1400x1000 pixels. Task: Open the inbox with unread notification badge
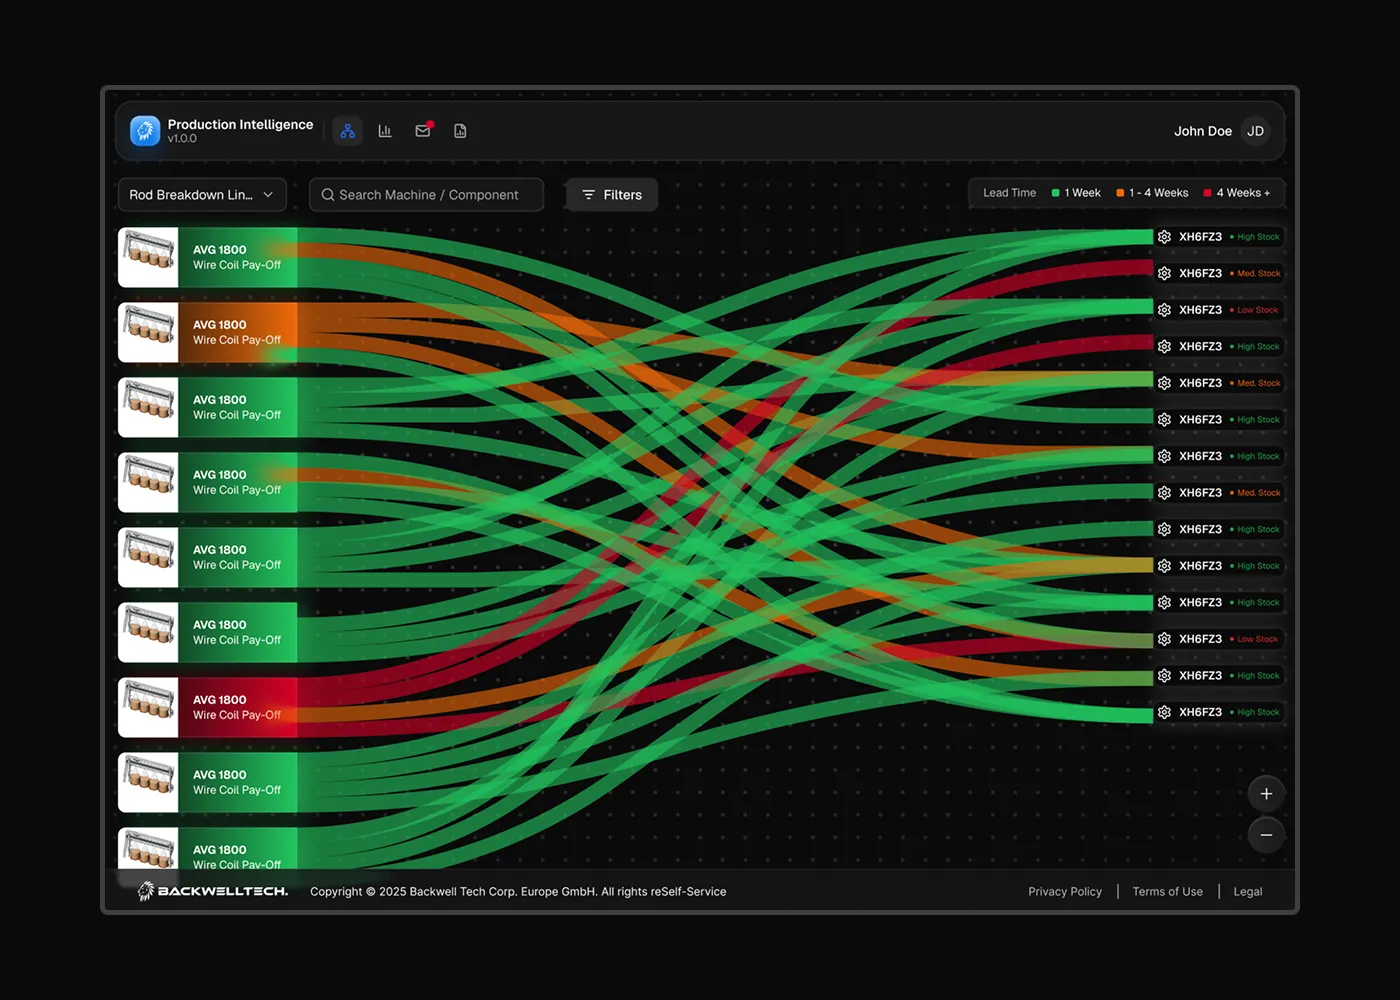point(423,130)
